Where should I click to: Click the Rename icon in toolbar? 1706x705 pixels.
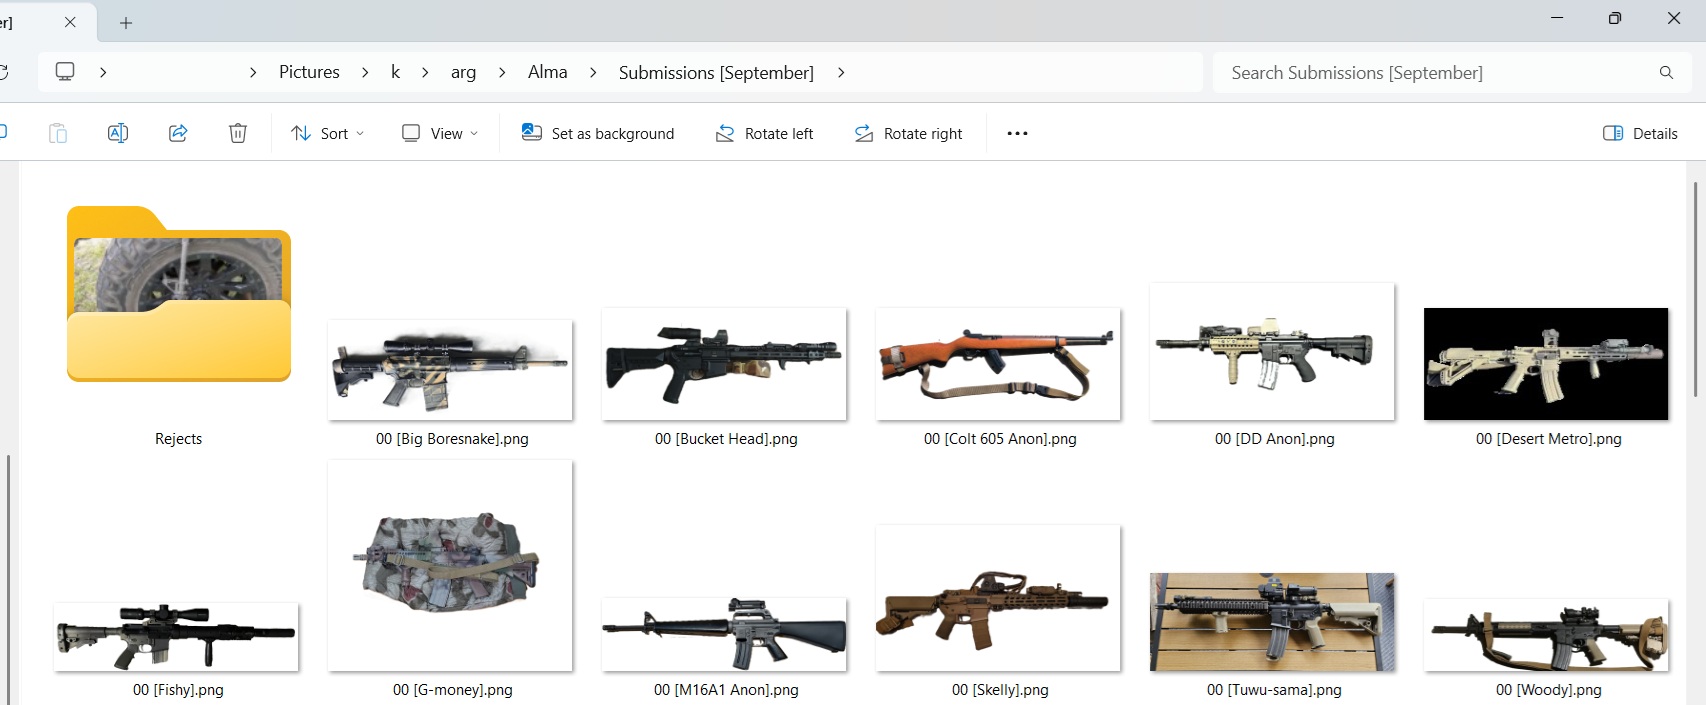coord(117,133)
